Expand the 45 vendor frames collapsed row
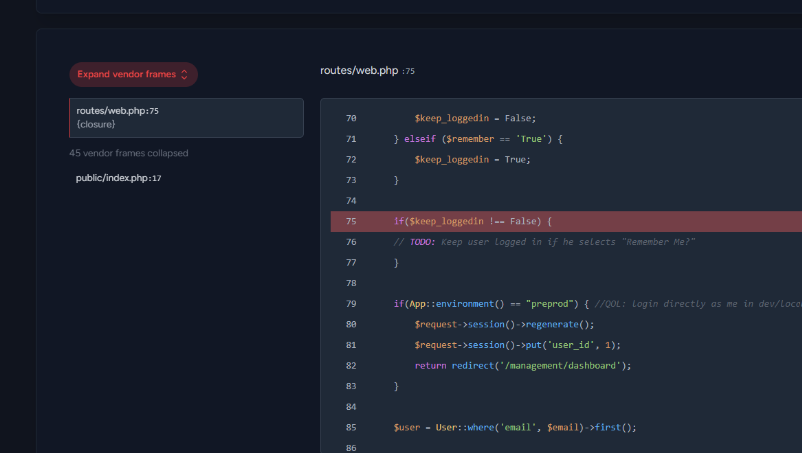 pyautogui.click(x=129, y=153)
